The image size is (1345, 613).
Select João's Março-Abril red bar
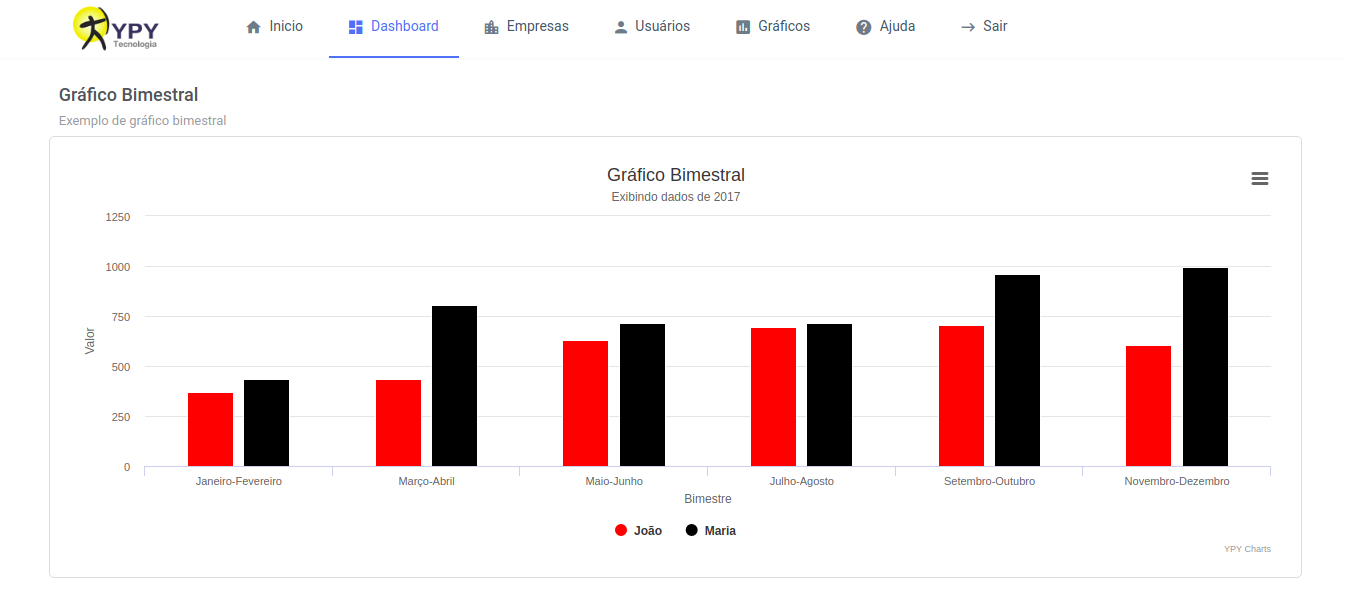click(398, 423)
